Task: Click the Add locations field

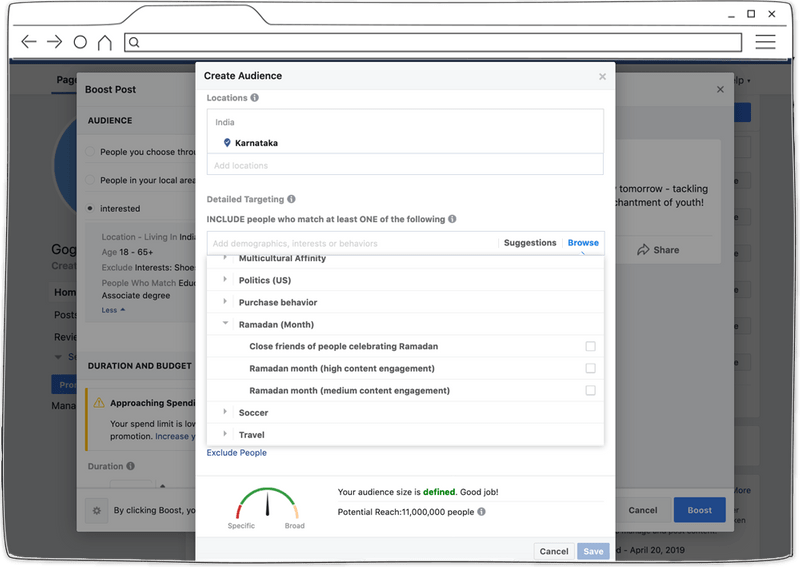Action: tap(405, 165)
